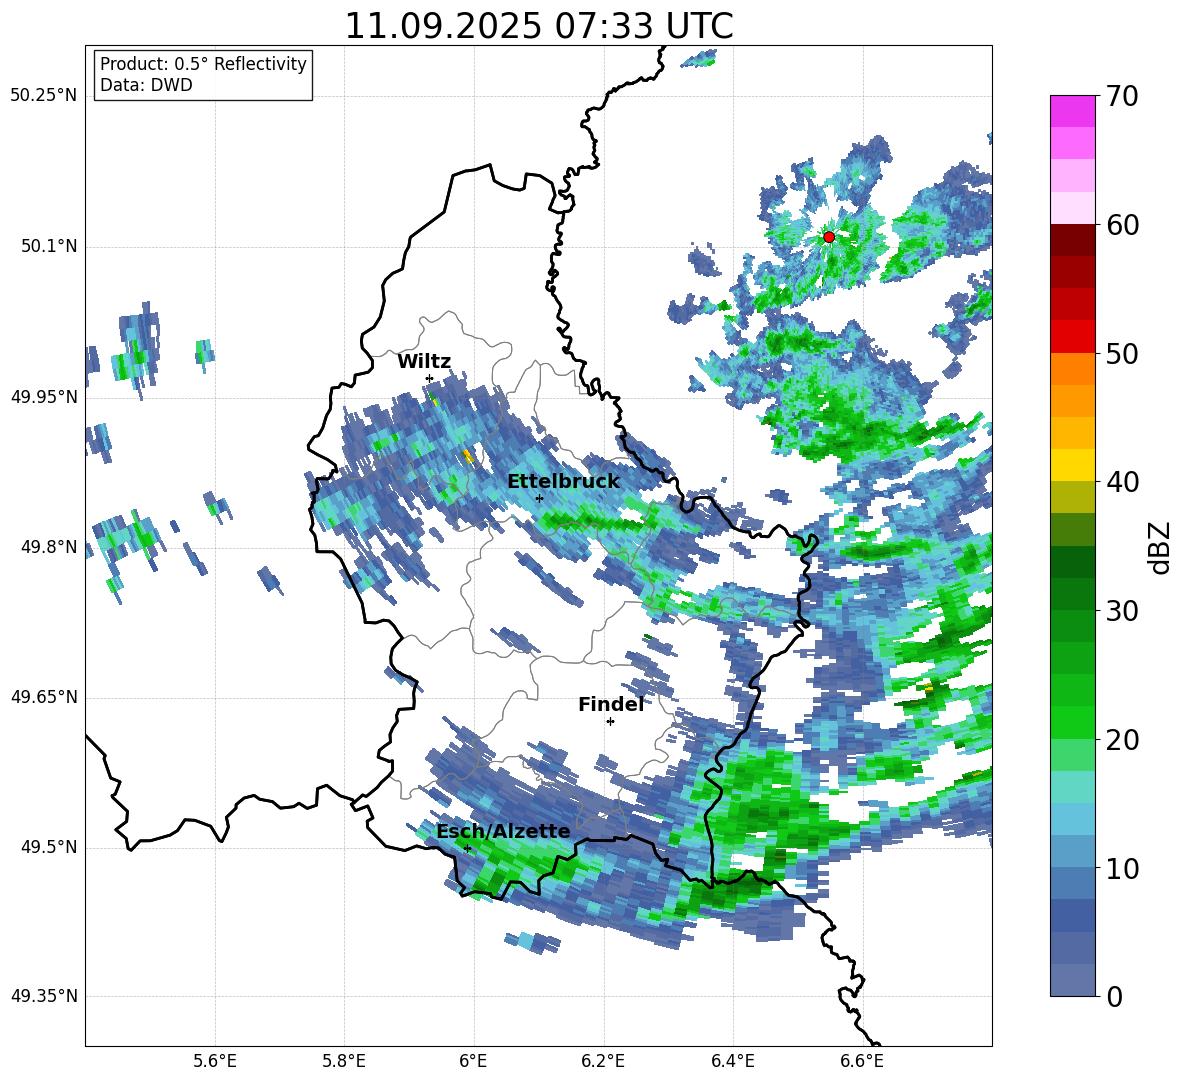Viewport: 1184px width, 1081px height.
Task: Click the colorbar tick label 70
Action: (x=1121, y=97)
